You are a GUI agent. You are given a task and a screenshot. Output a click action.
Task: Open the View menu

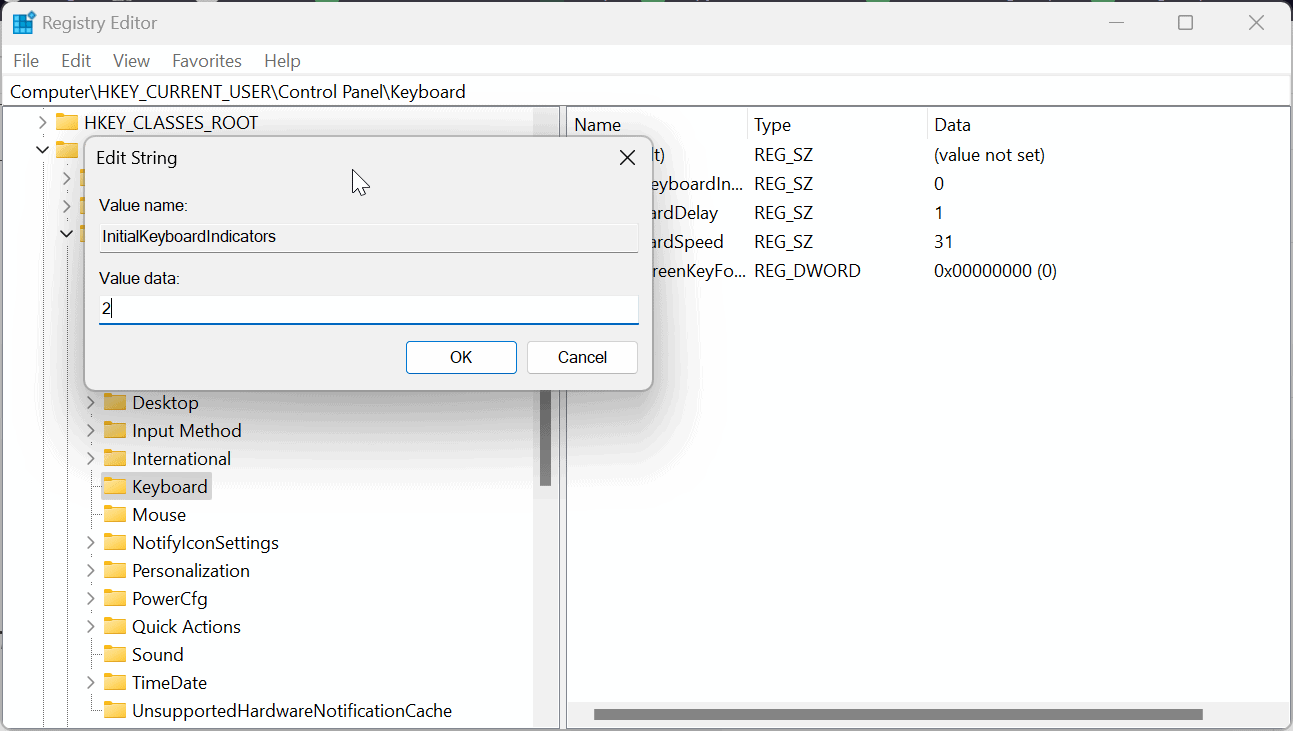pos(131,61)
